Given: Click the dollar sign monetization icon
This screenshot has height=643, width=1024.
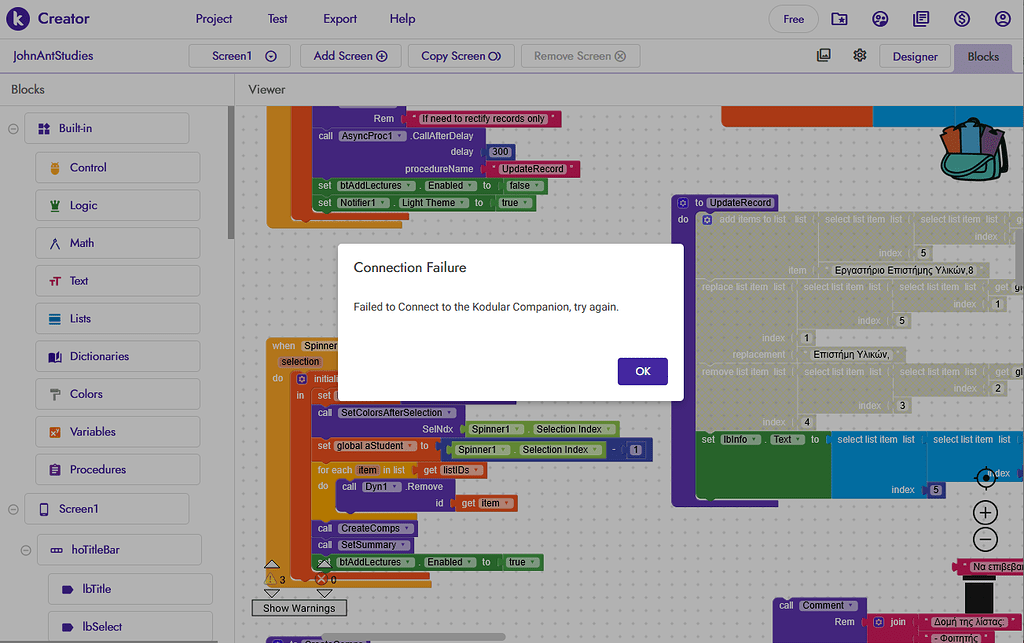Looking at the screenshot, I should [x=961, y=19].
